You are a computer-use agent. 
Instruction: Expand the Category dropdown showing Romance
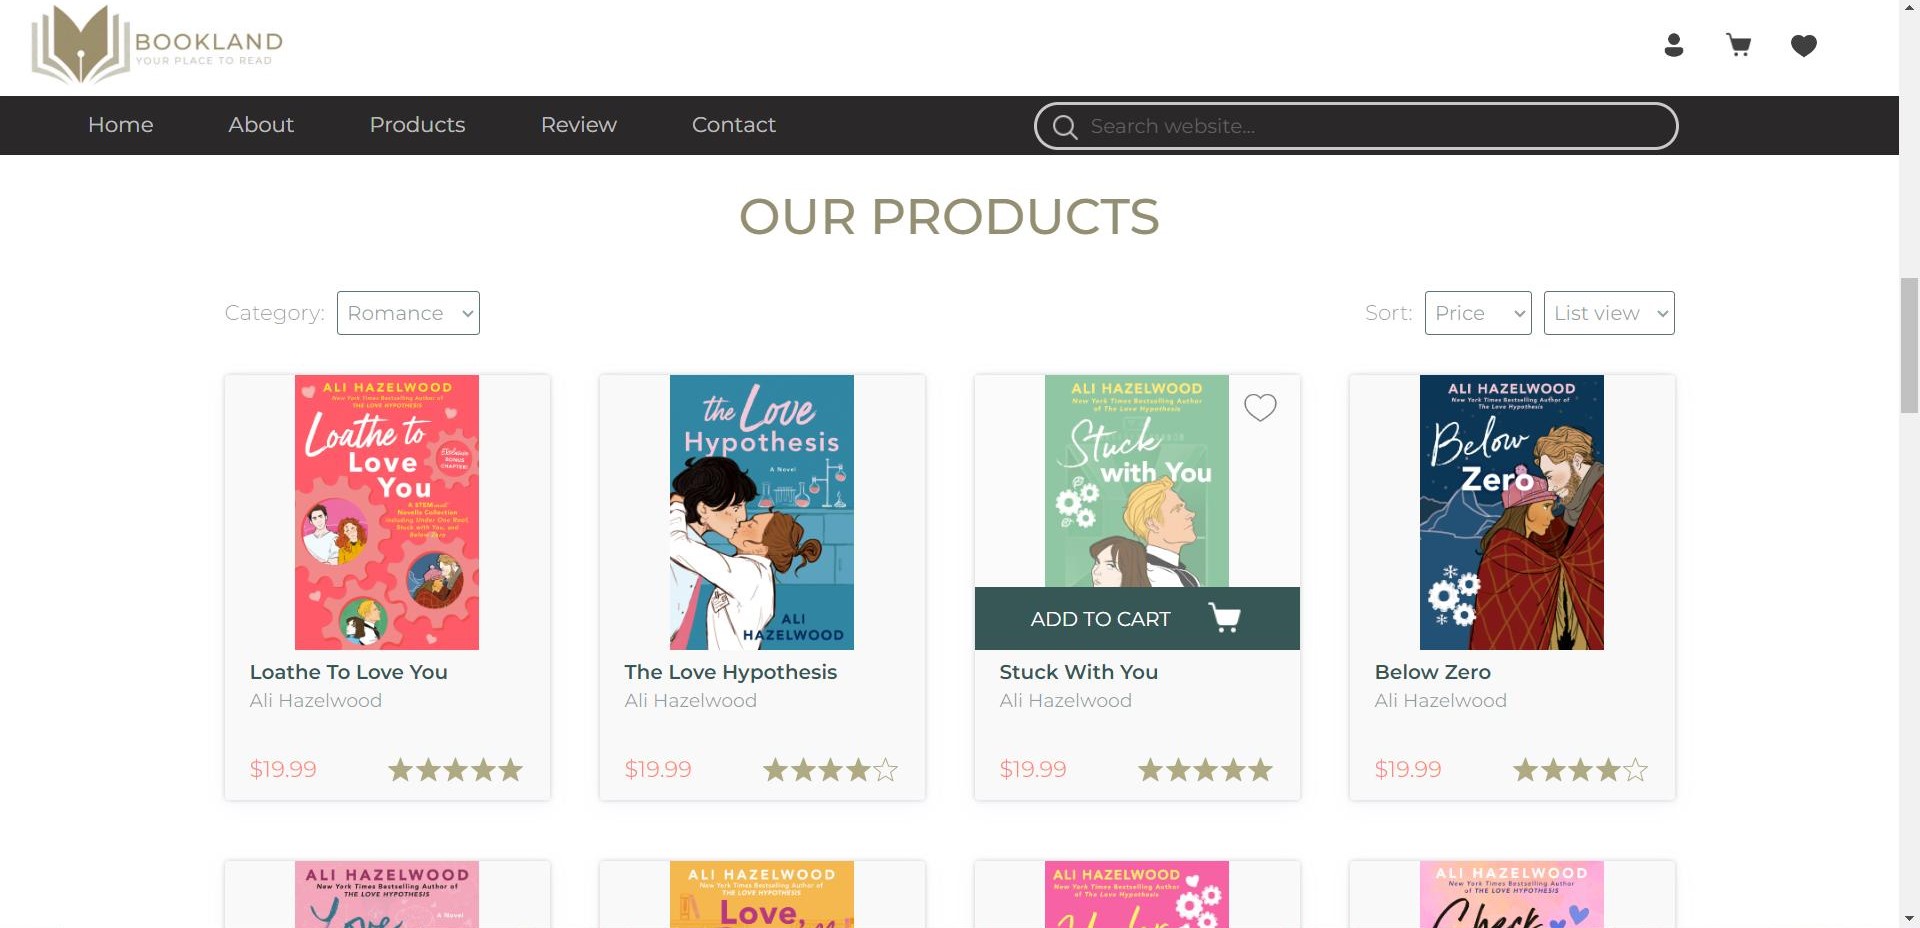pos(408,313)
